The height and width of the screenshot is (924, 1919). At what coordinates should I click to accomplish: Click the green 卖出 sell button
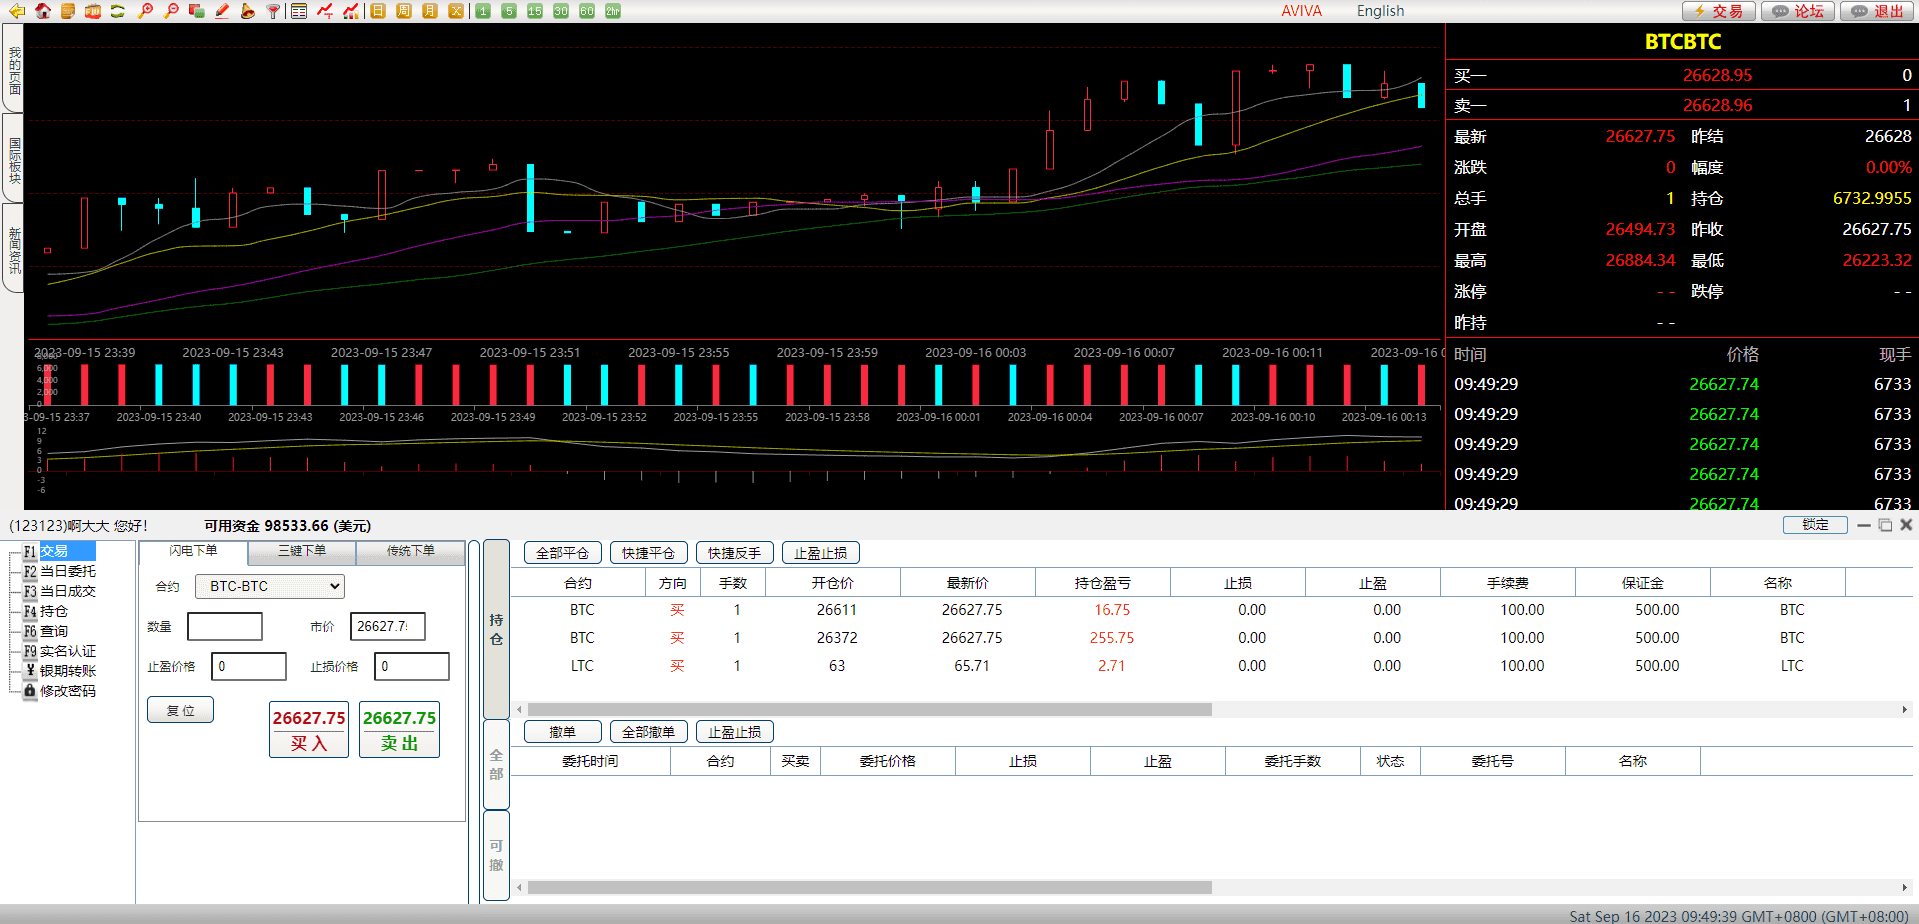point(399,730)
